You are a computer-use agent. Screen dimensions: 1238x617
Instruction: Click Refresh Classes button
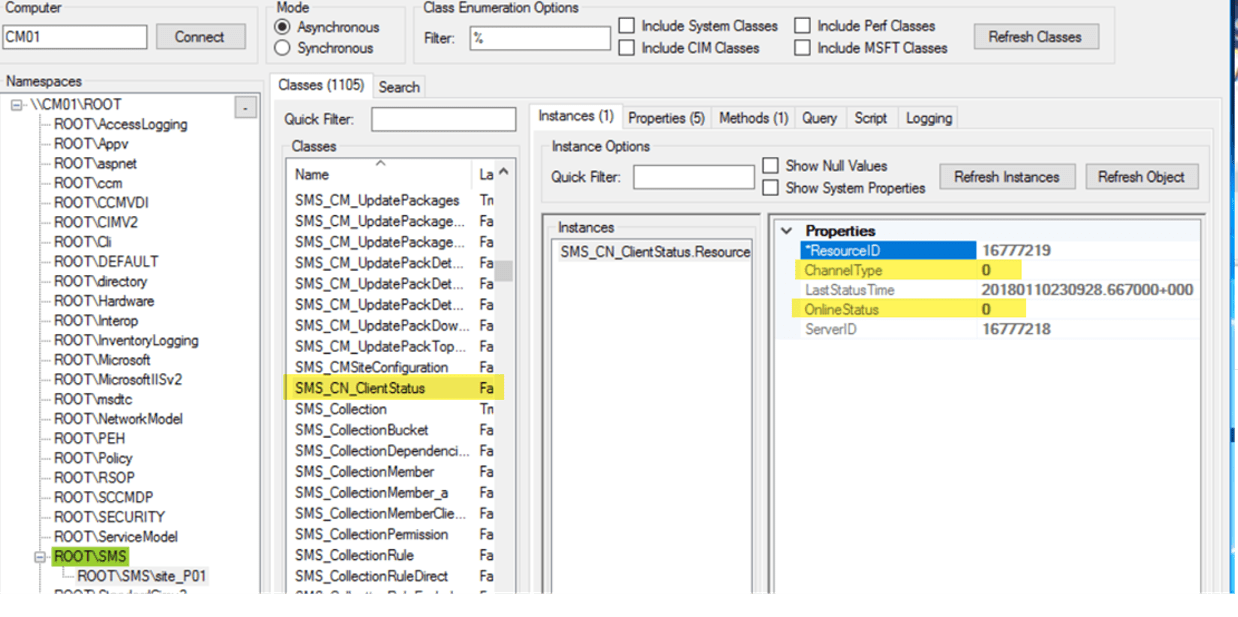1035,37
